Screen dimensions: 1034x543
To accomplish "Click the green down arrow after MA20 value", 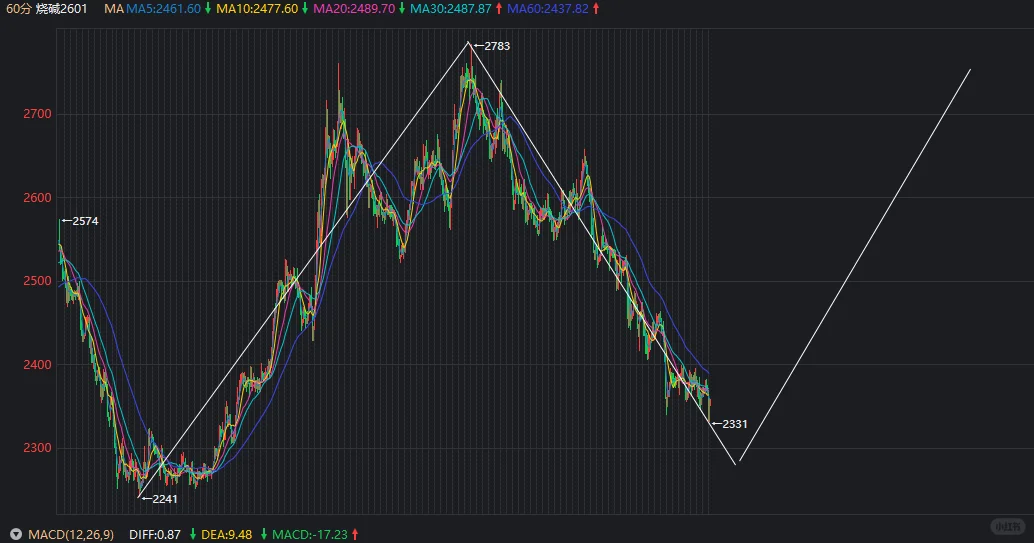I will pyautogui.click(x=402, y=9).
